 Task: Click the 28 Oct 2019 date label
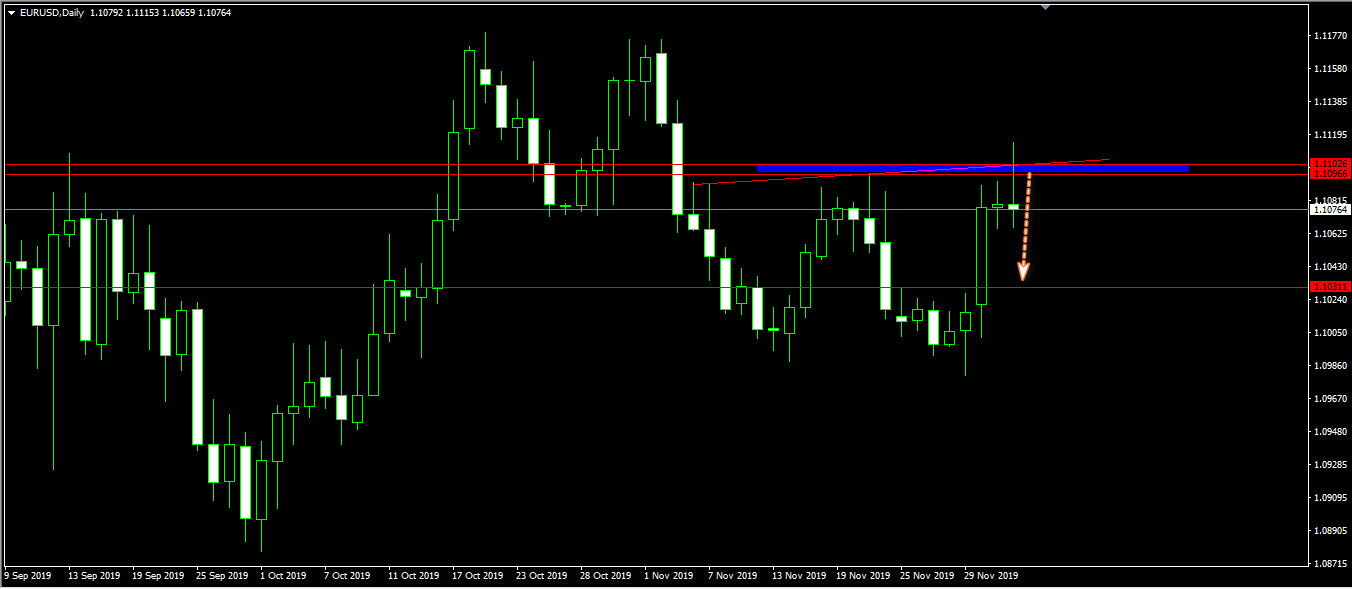pyautogui.click(x=607, y=576)
